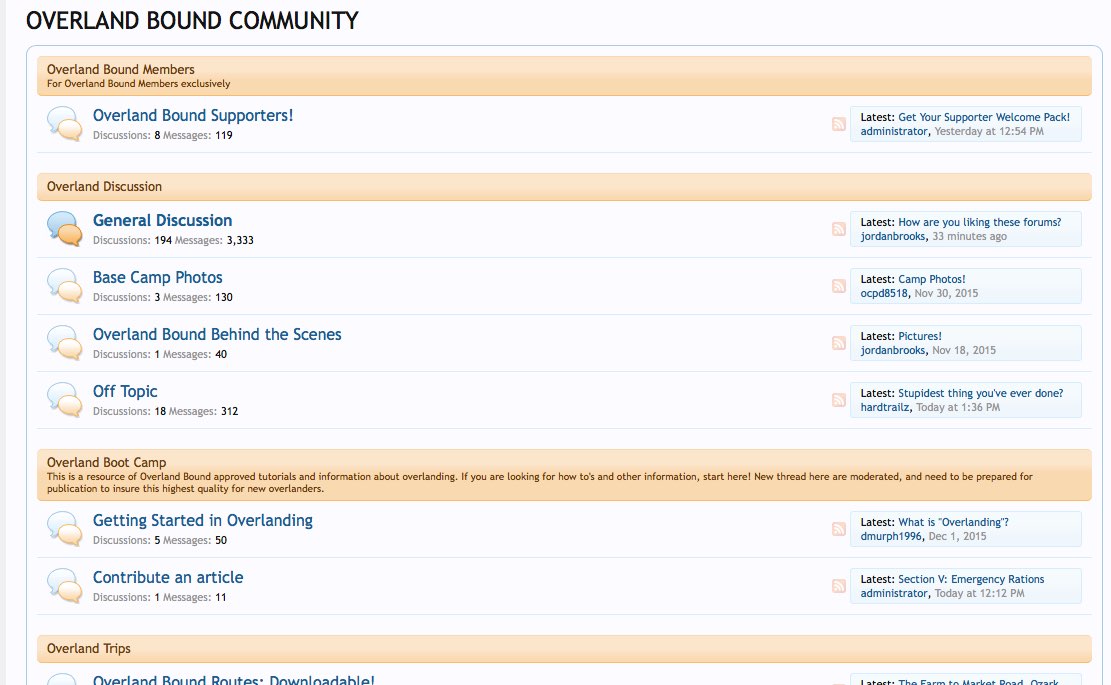Click the Supporters message count 119
The image size is (1111, 685).
[x=224, y=135]
